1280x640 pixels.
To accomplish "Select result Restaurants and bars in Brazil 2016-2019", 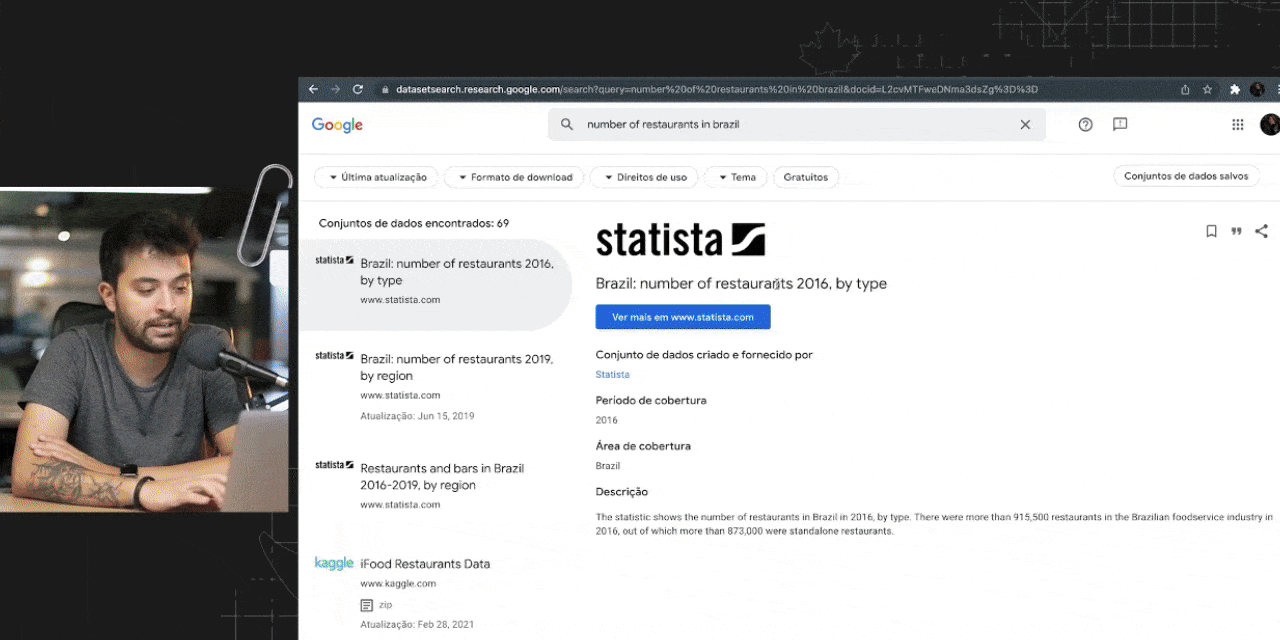I will pos(435,486).
